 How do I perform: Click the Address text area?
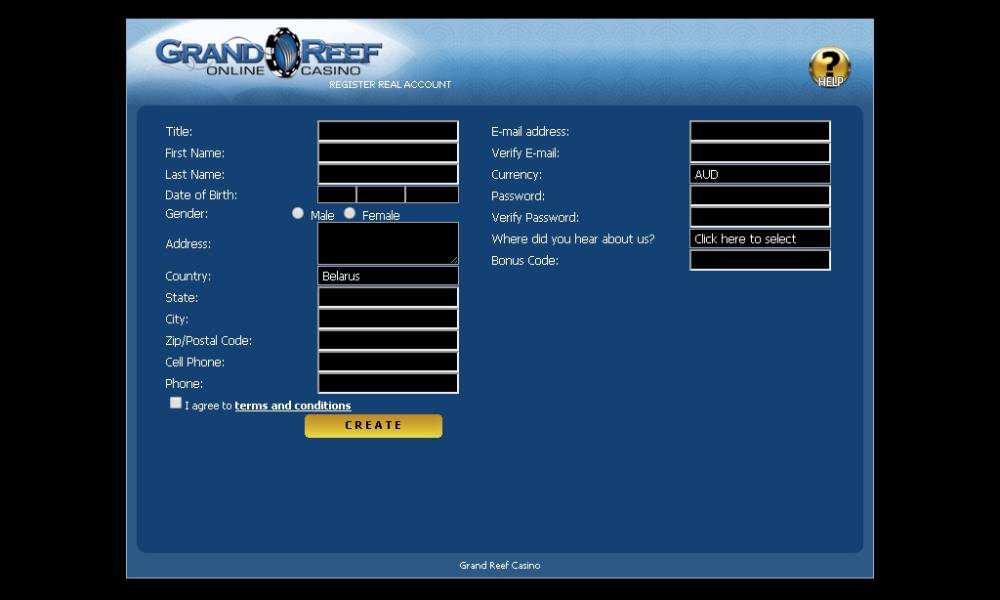[x=388, y=243]
